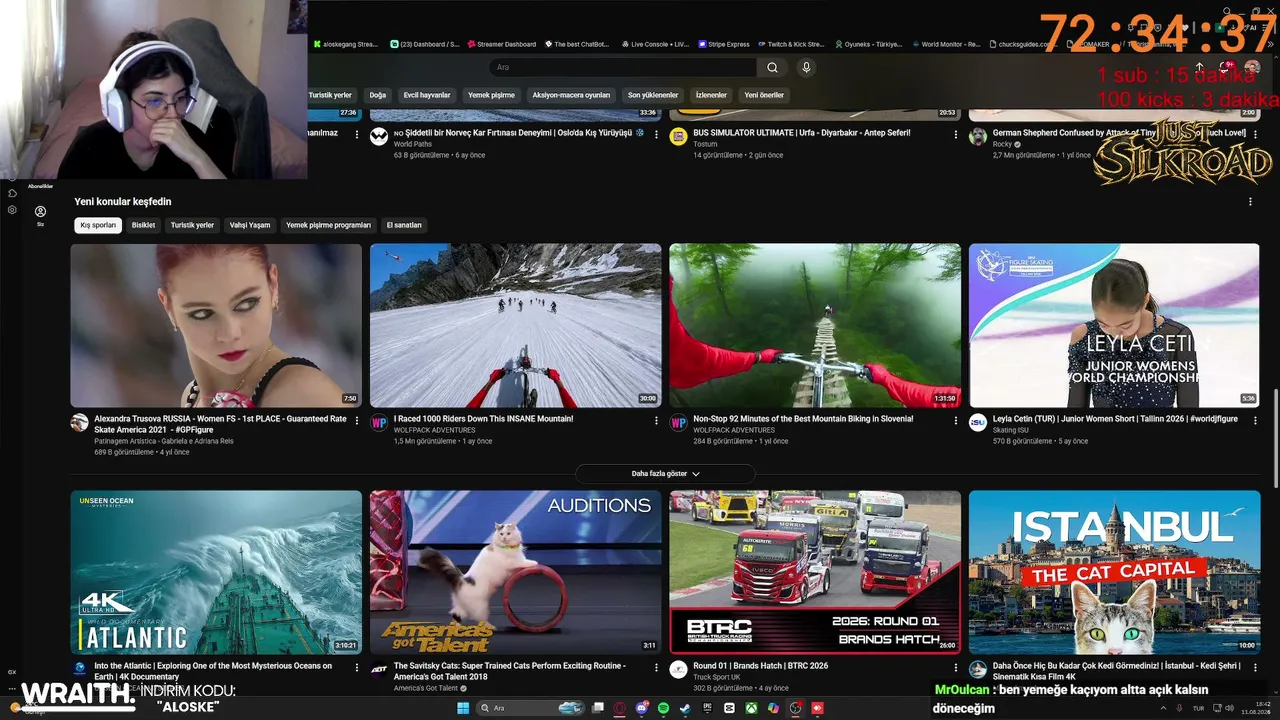Viewport: 1280px width, 720px height.
Task: Open options menu for Leyla Cetin video
Action: [x=1255, y=420]
